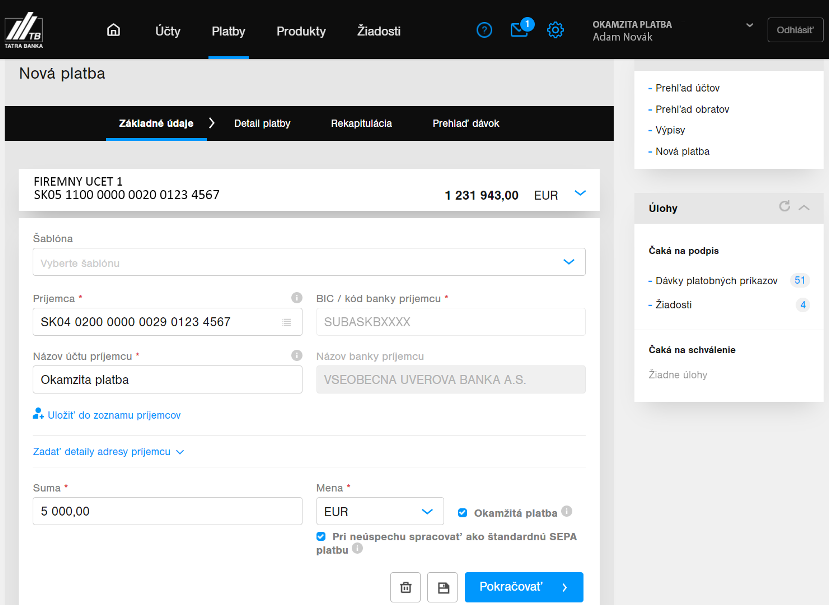The height and width of the screenshot is (605, 829).
Task: Click Uložiť do zoznamu prijemcov link
Action: tap(107, 415)
